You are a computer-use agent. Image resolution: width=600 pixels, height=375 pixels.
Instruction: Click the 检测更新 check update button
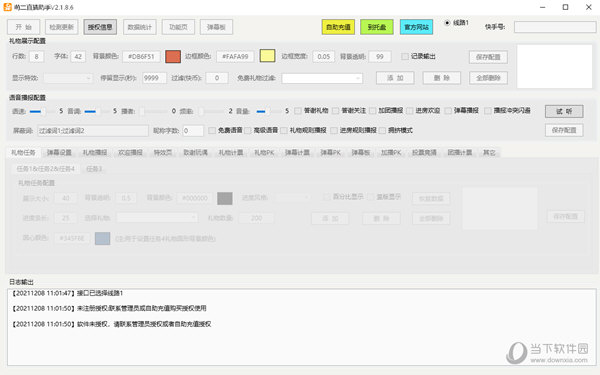point(62,27)
